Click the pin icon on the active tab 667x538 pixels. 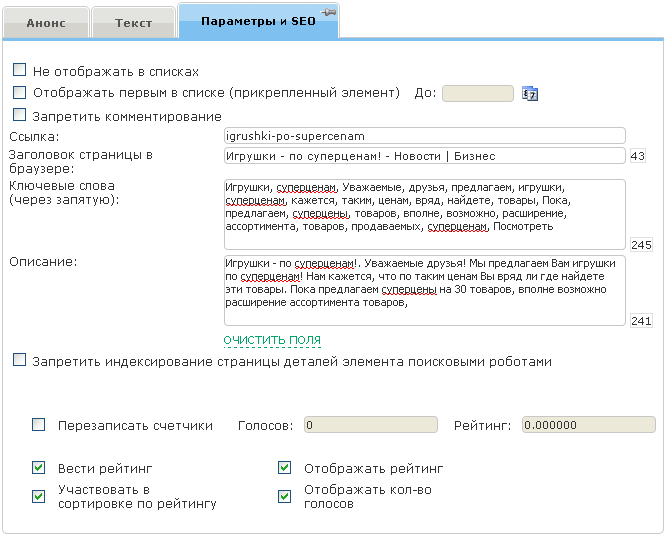click(327, 15)
